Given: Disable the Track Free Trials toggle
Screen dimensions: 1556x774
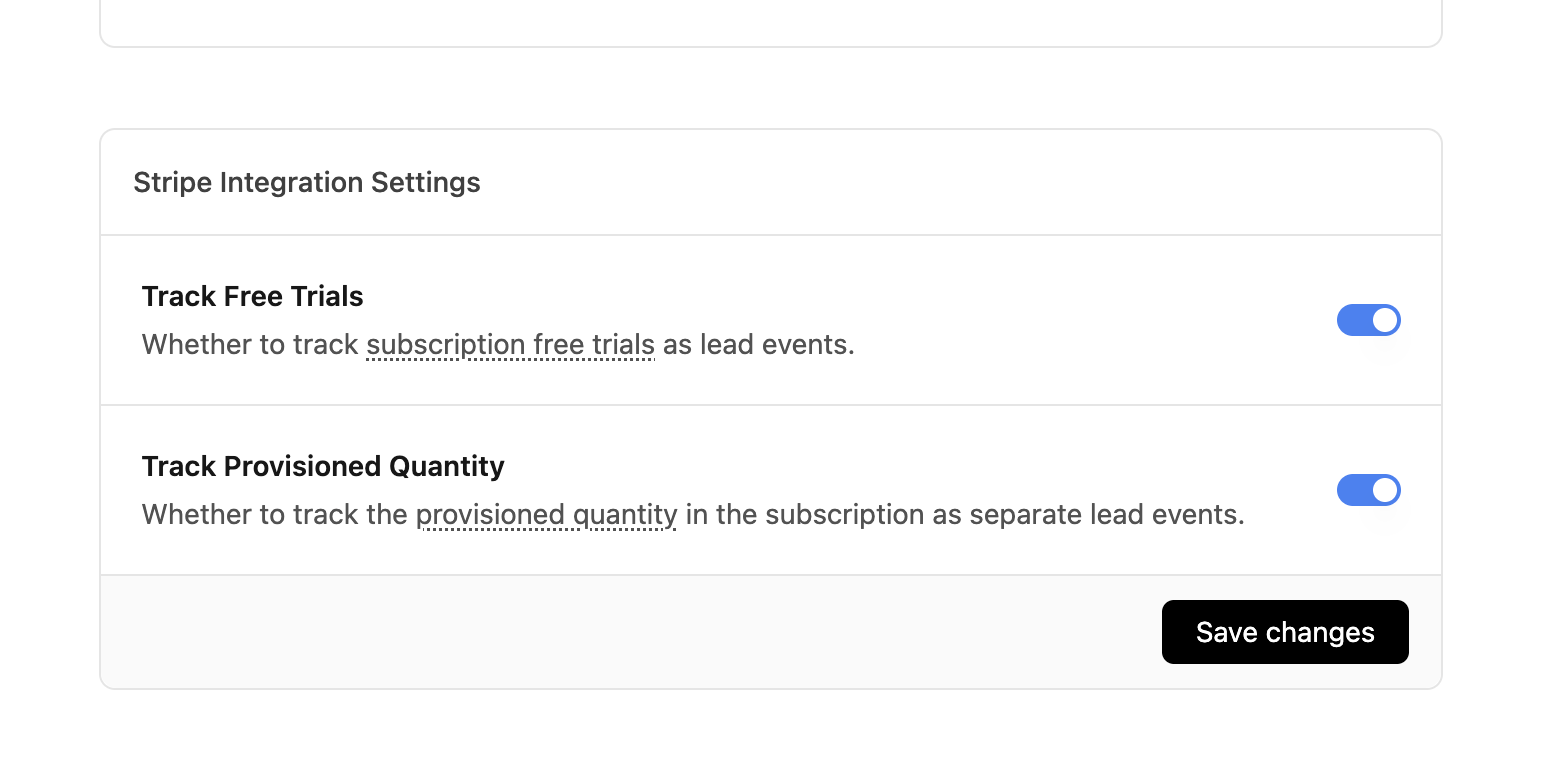Looking at the screenshot, I should coord(1369,320).
